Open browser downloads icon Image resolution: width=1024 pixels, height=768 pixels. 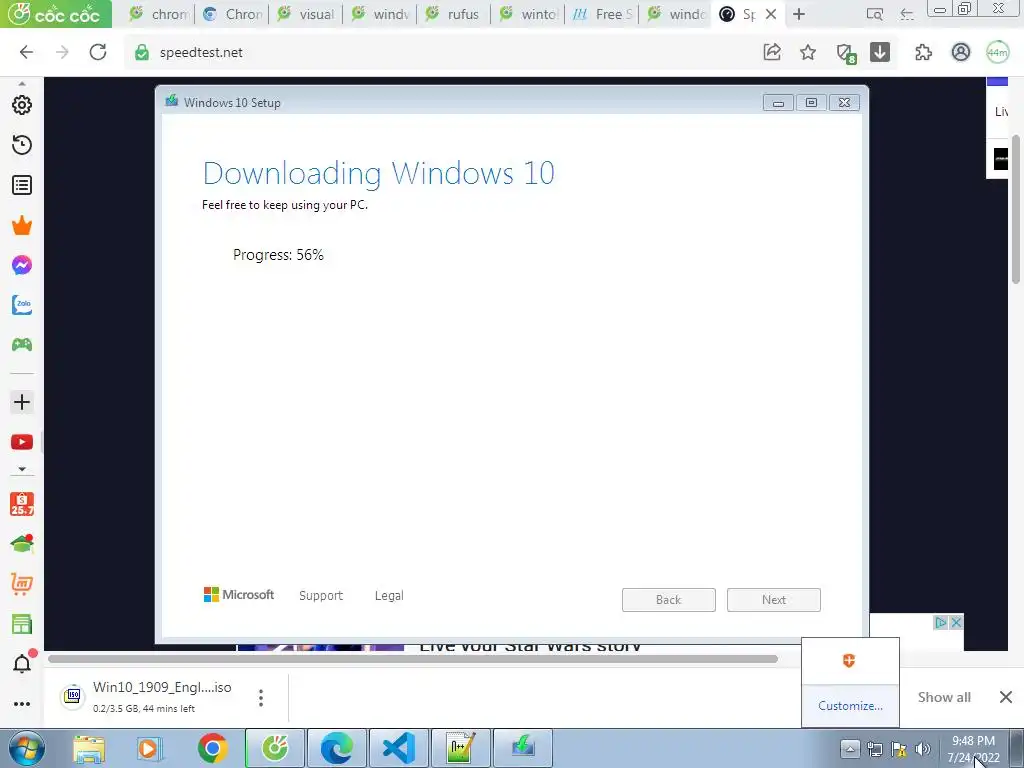pos(880,52)
